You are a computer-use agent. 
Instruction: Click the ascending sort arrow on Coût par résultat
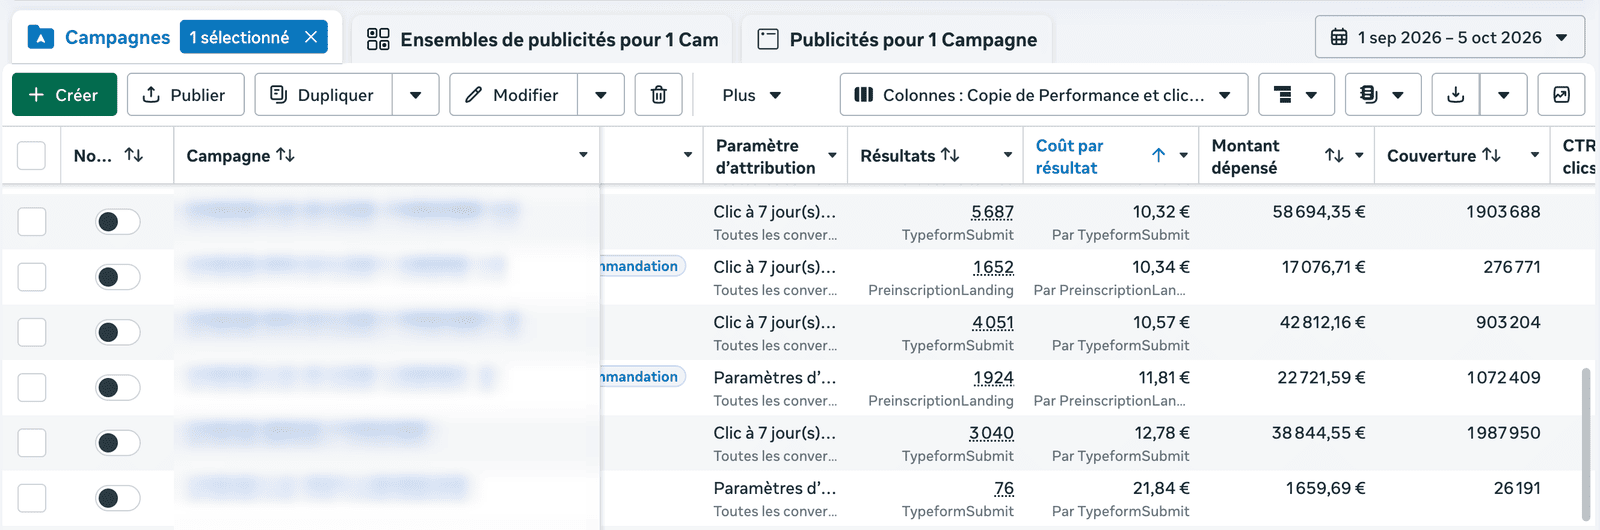[1158, 155]
